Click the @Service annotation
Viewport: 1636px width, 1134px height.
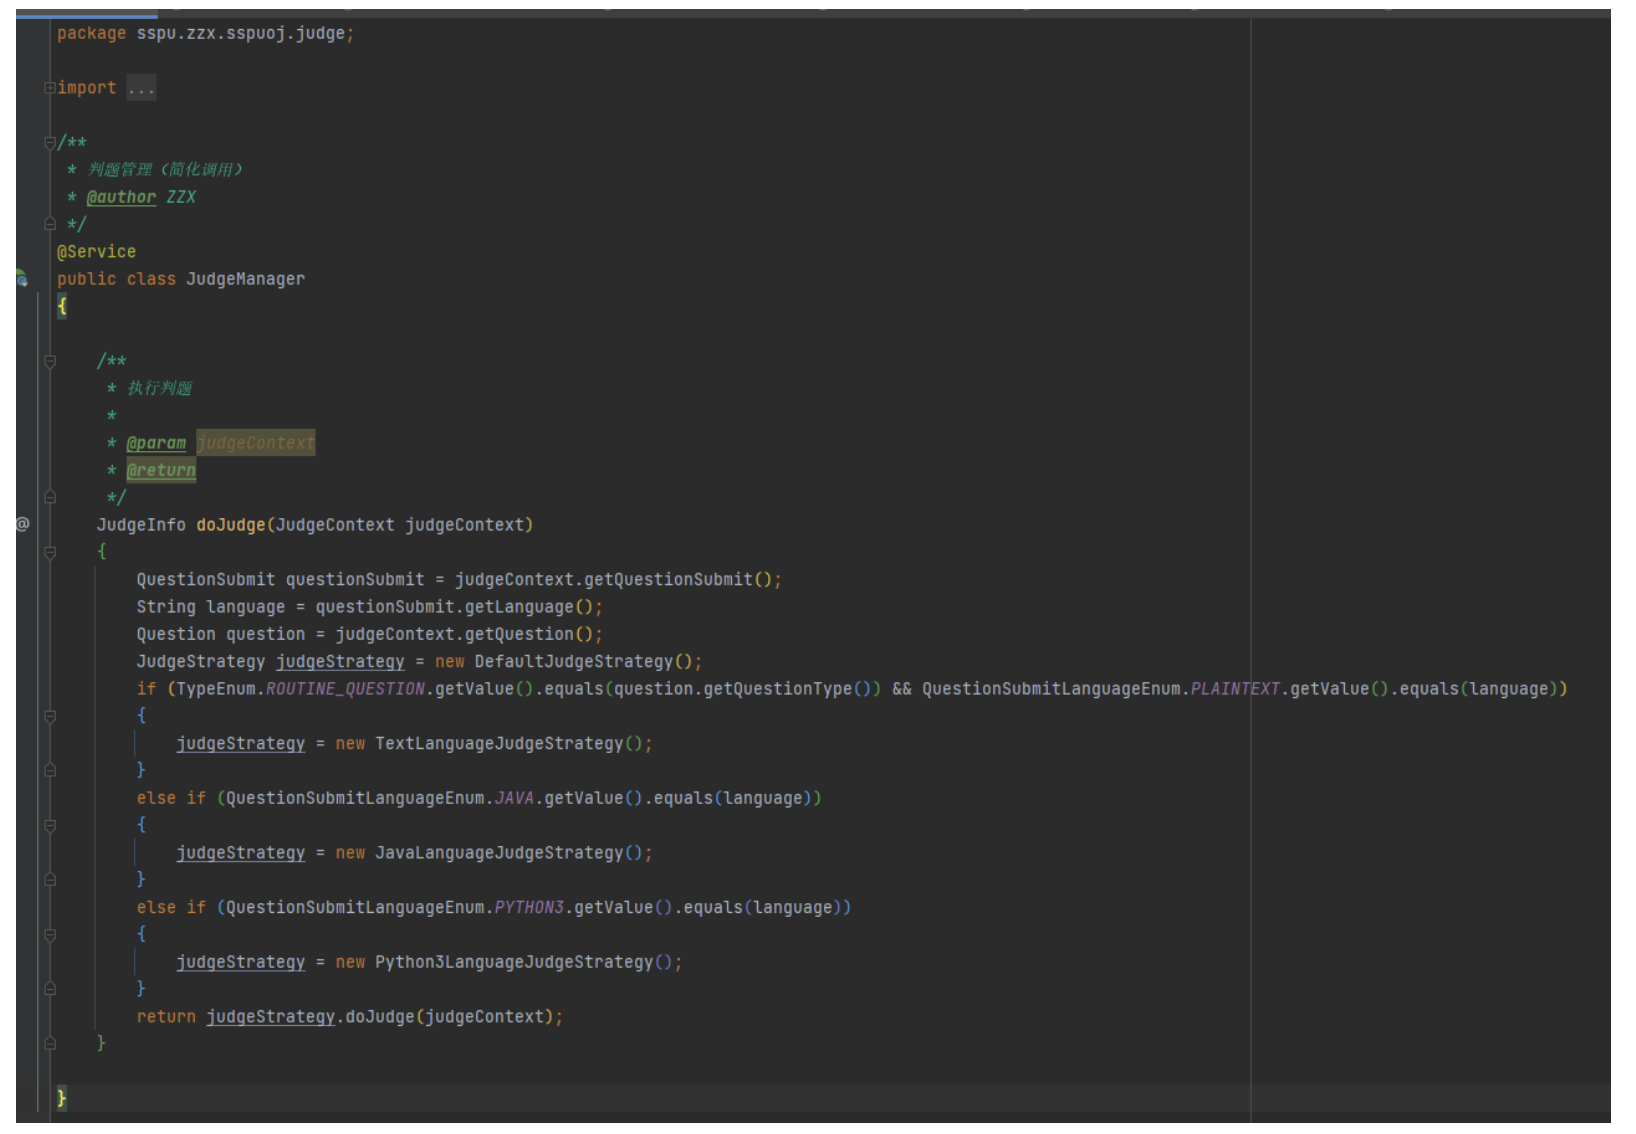(96, 252)
